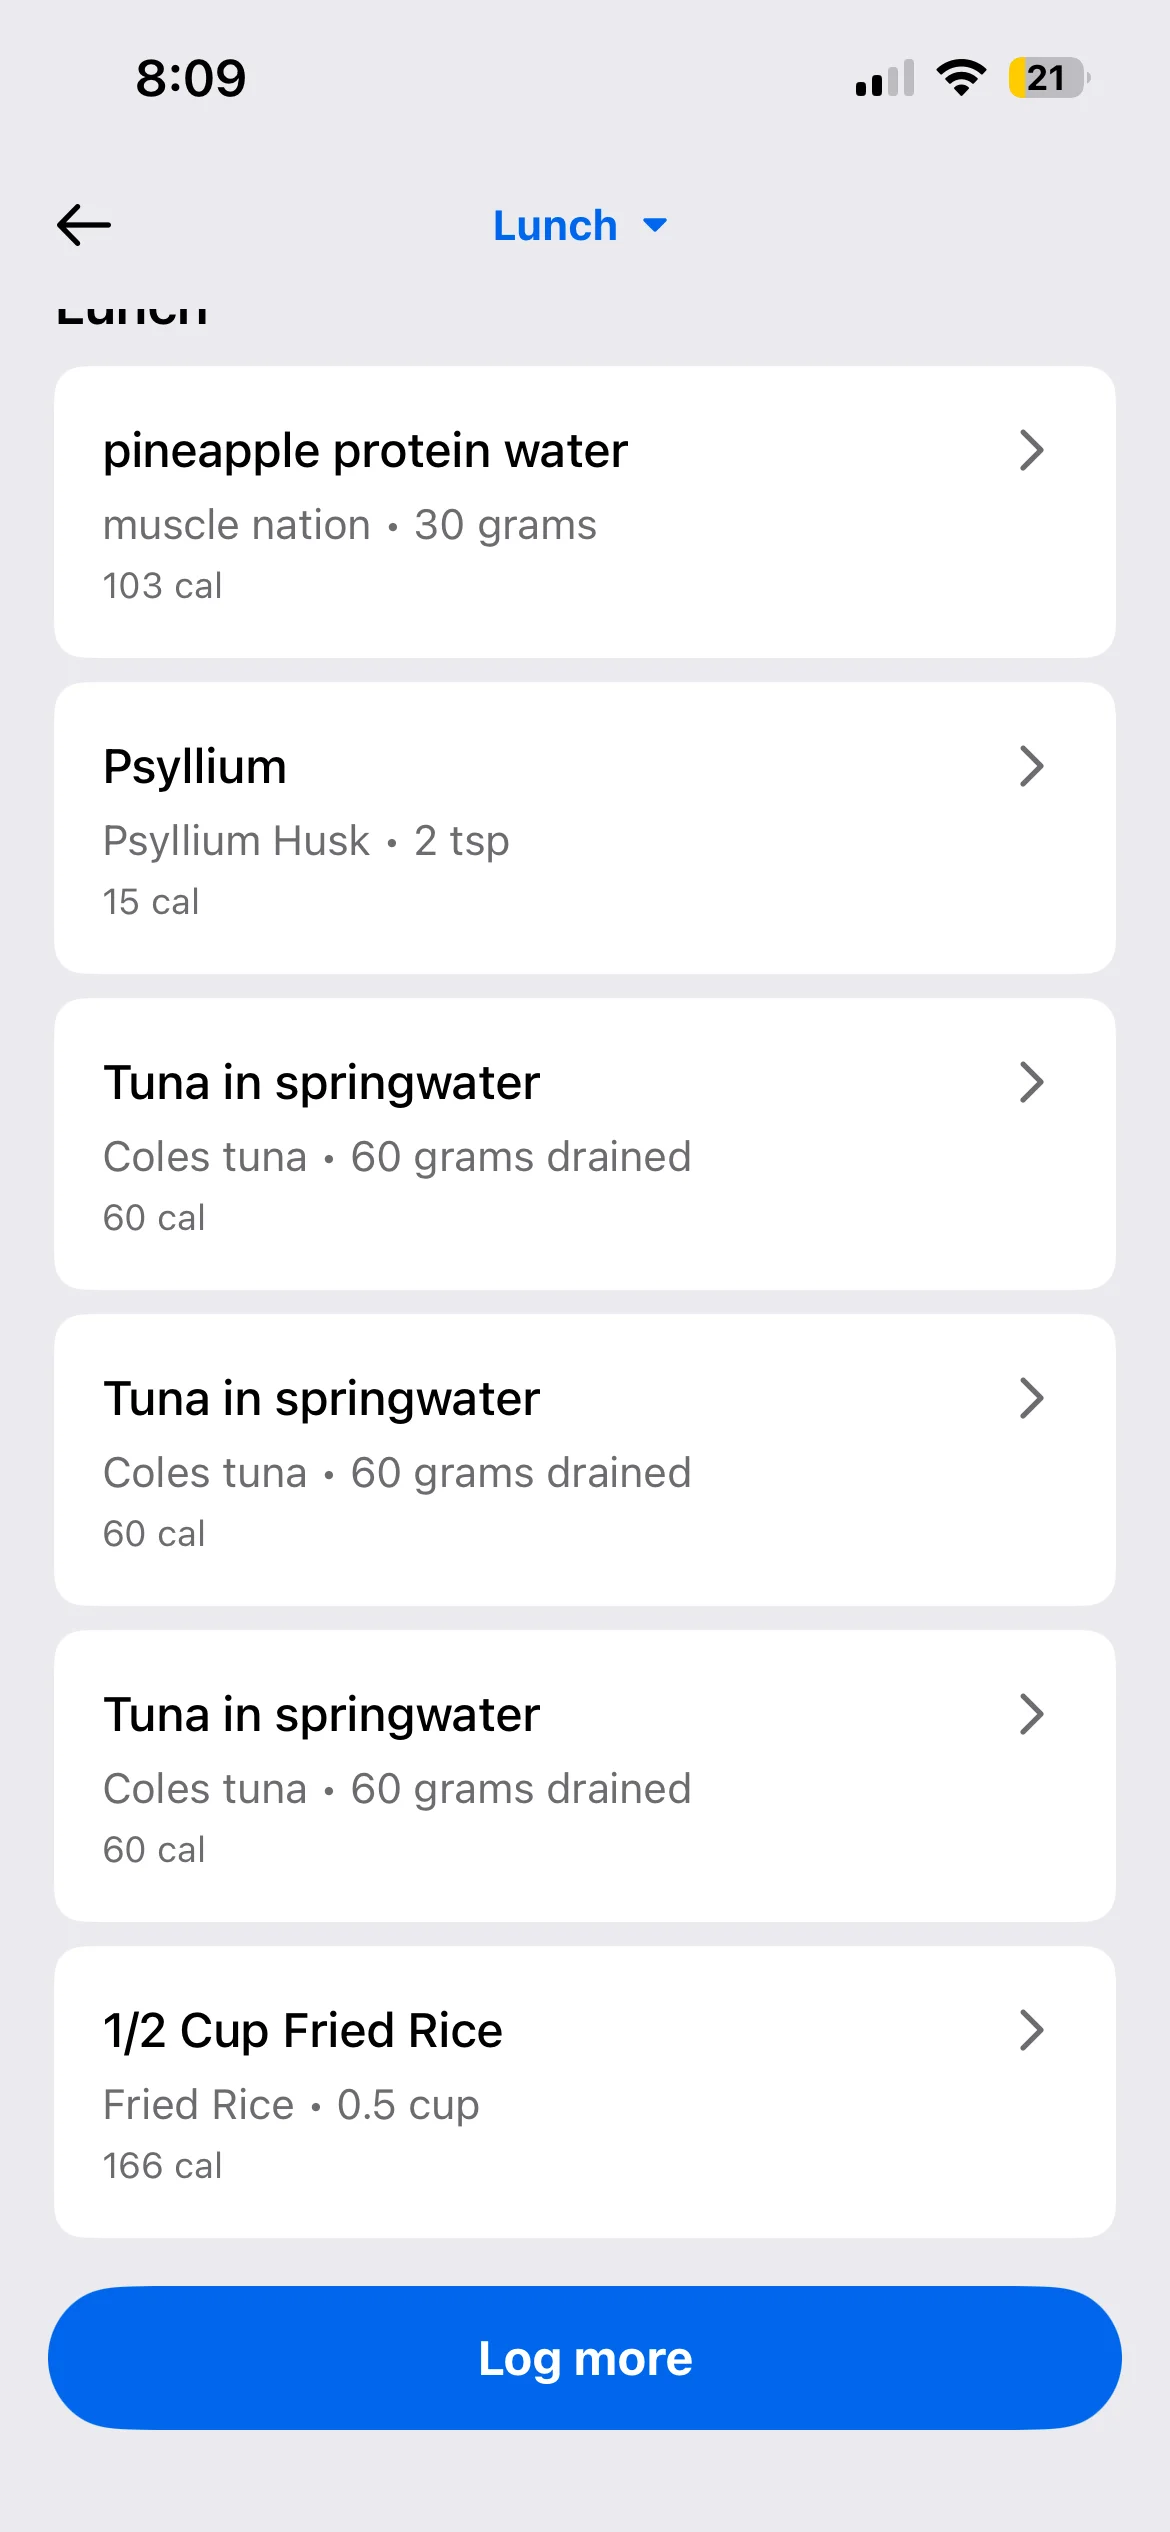Tap the cellular signal bars icon
This screenshot has height=2532, width=1170.
click(885, 78)
